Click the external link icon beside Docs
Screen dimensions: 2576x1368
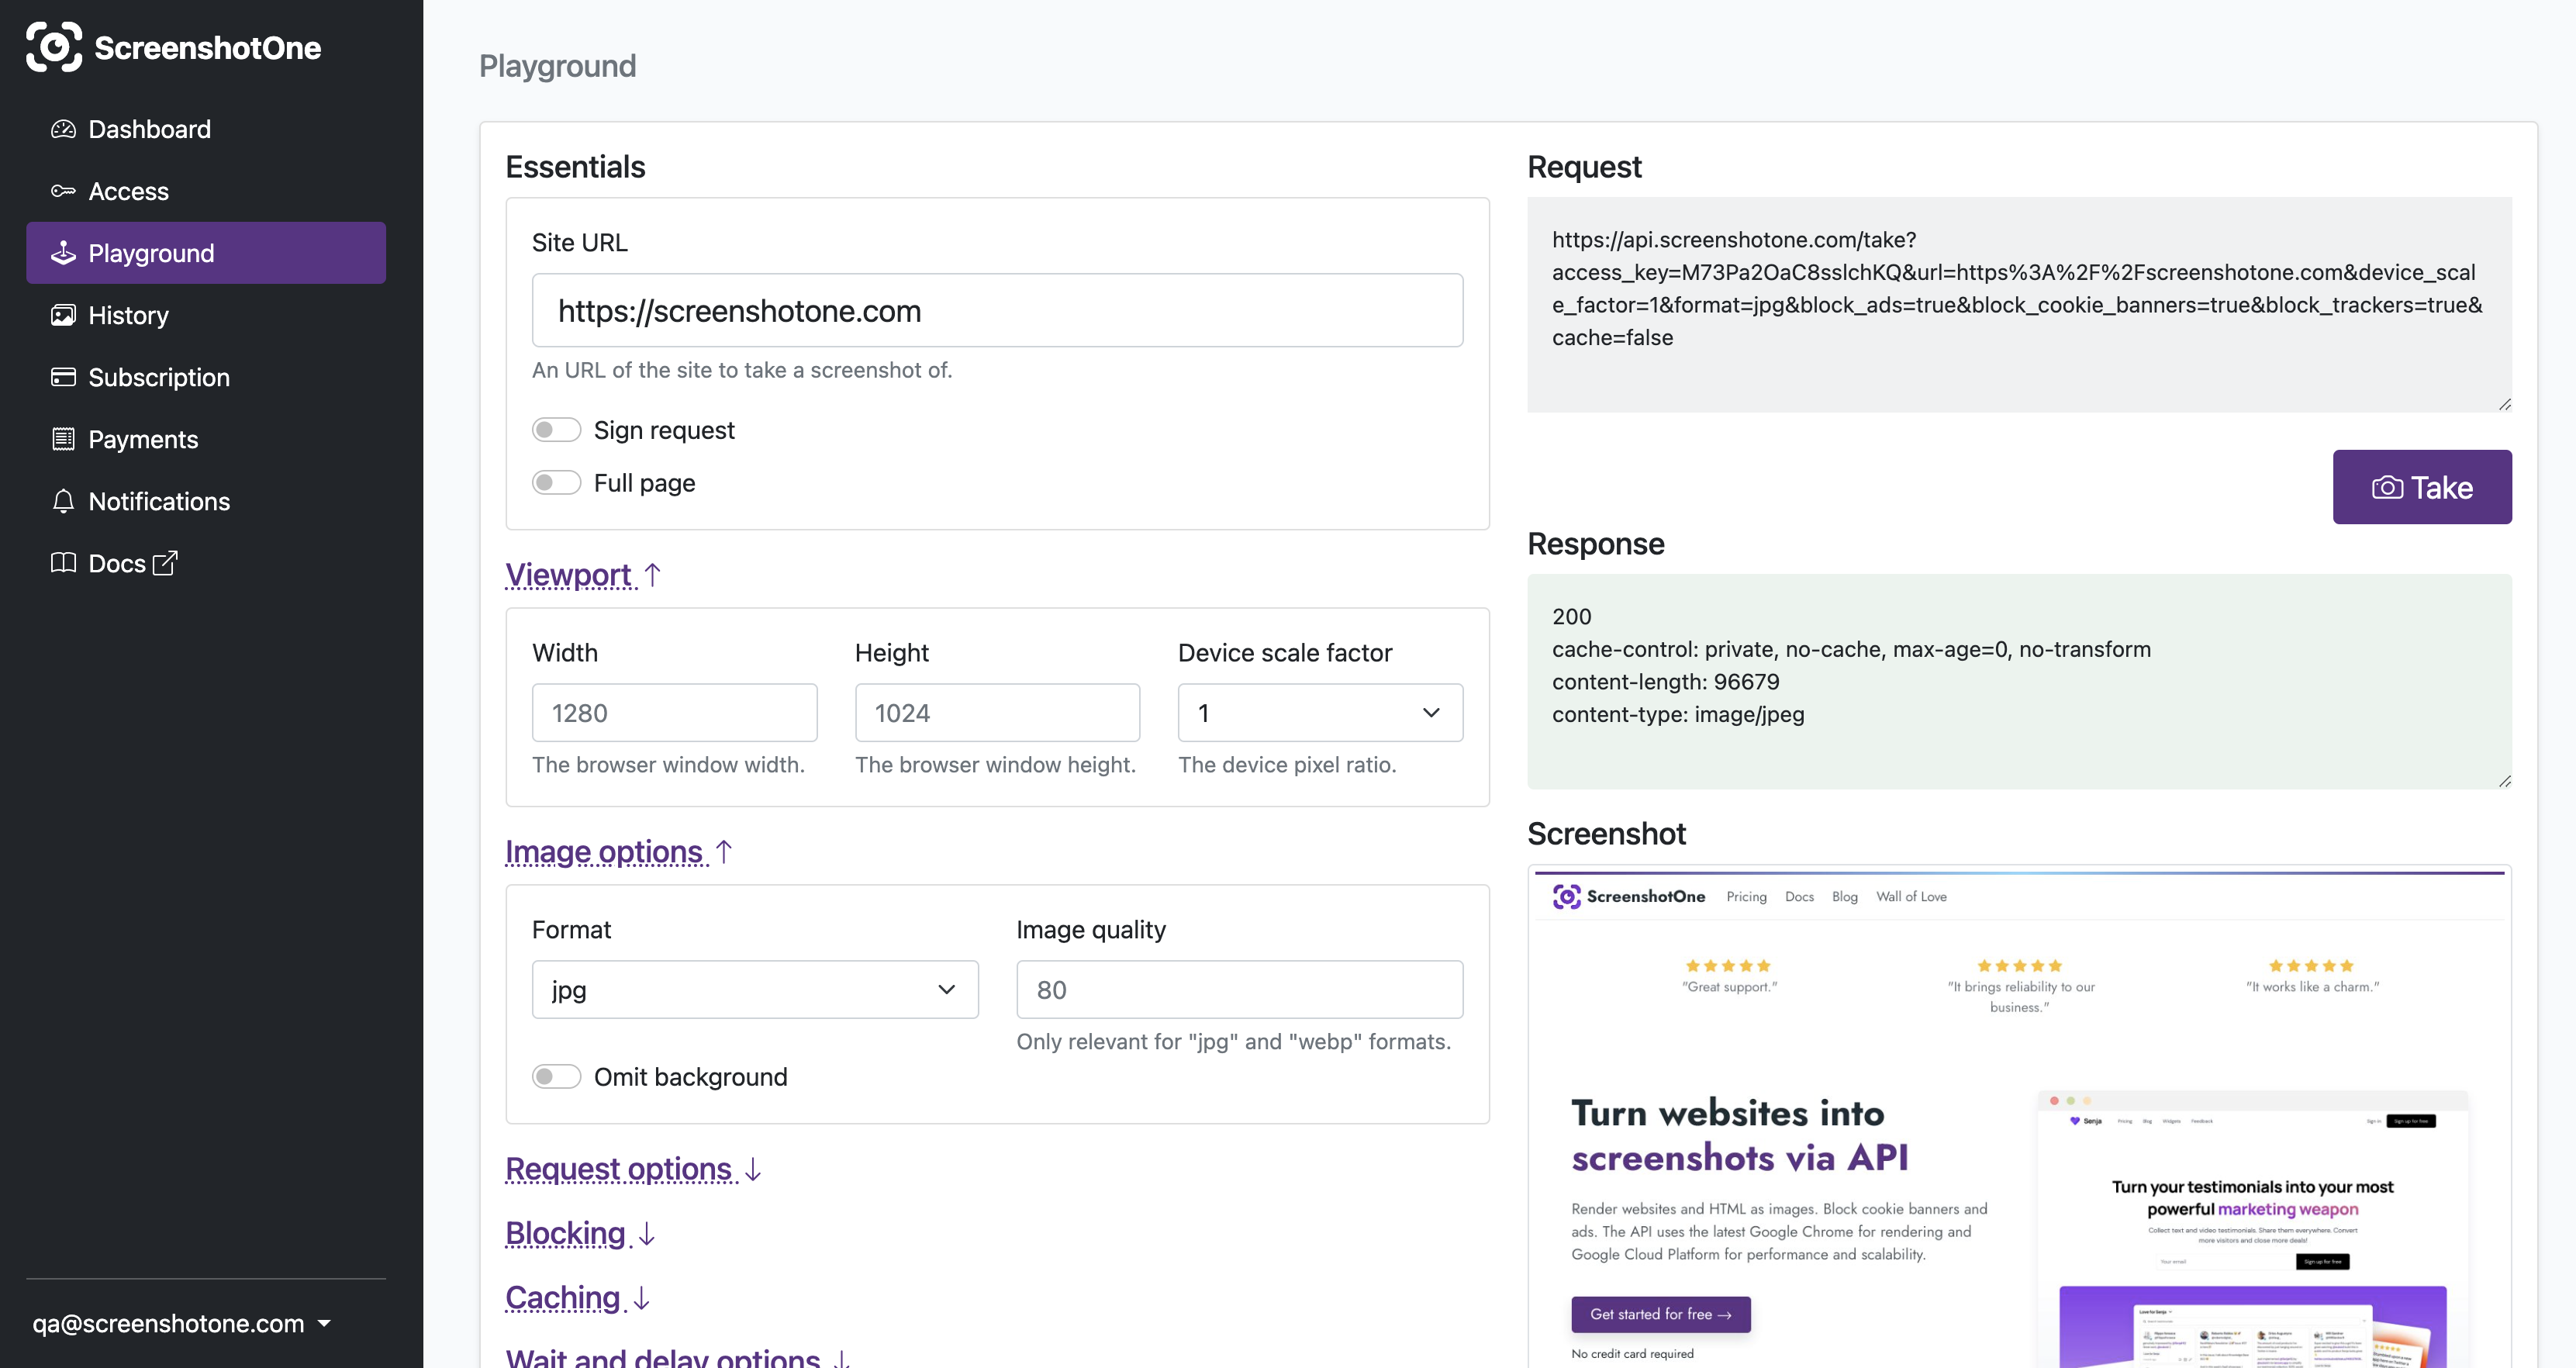pos(165,563)
